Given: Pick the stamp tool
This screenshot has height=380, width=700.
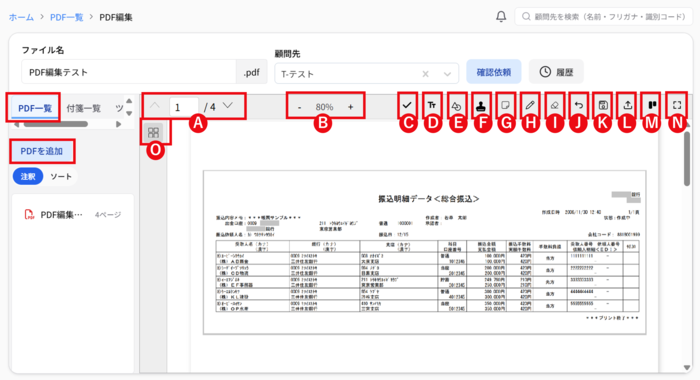Looking at the screenshot, I should tap(481, 106).
